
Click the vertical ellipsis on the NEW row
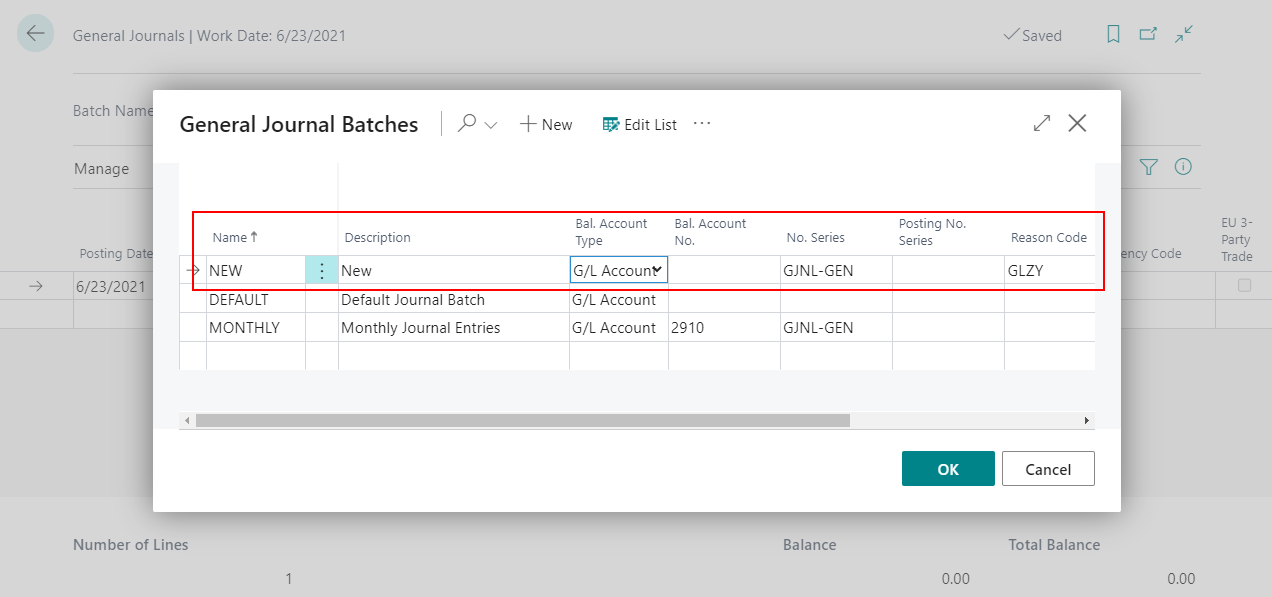tap(321, 270)
